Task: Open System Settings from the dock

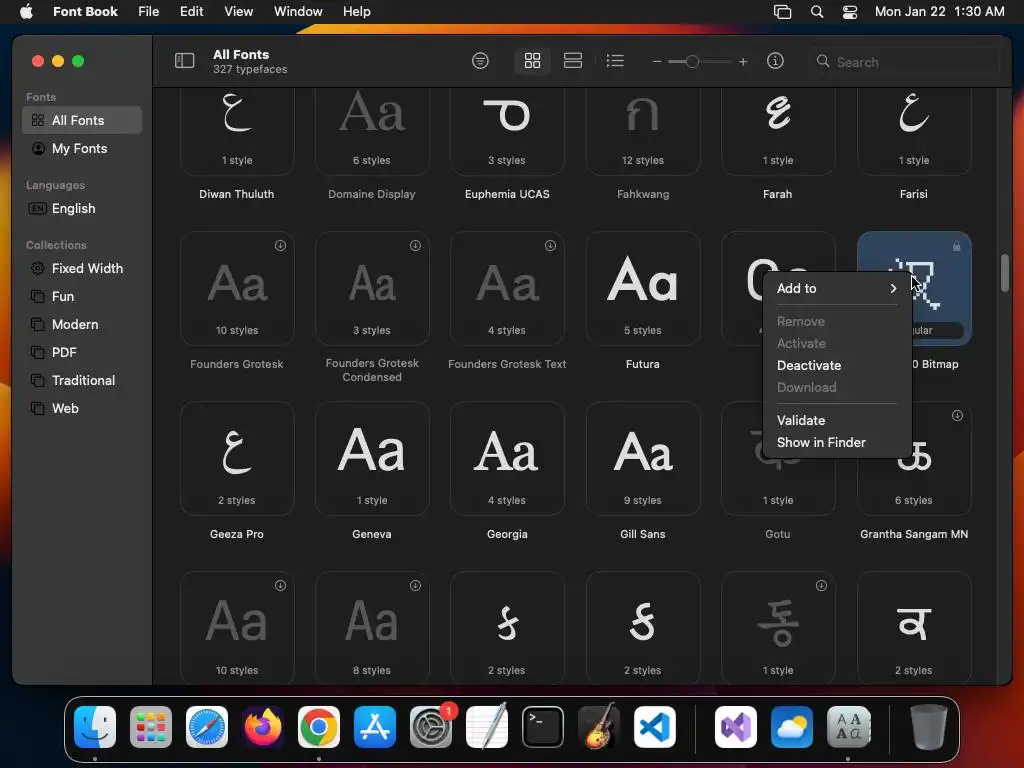Action: click(x=431, y=727)
